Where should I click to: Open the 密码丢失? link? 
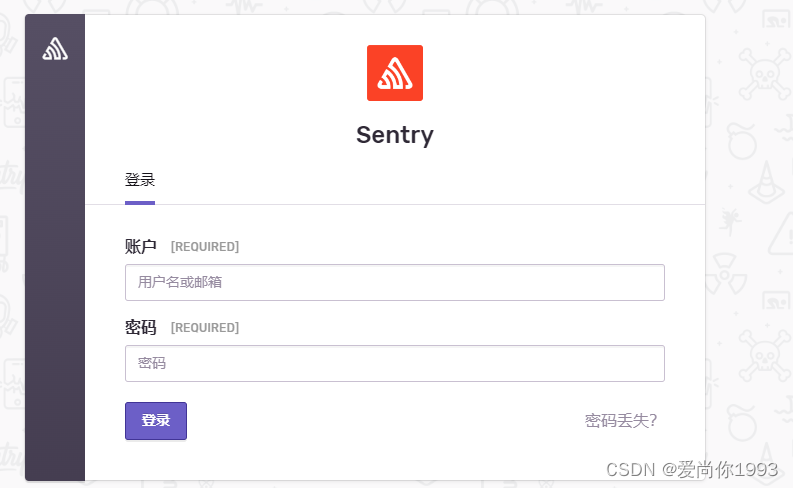coord(621,421)
